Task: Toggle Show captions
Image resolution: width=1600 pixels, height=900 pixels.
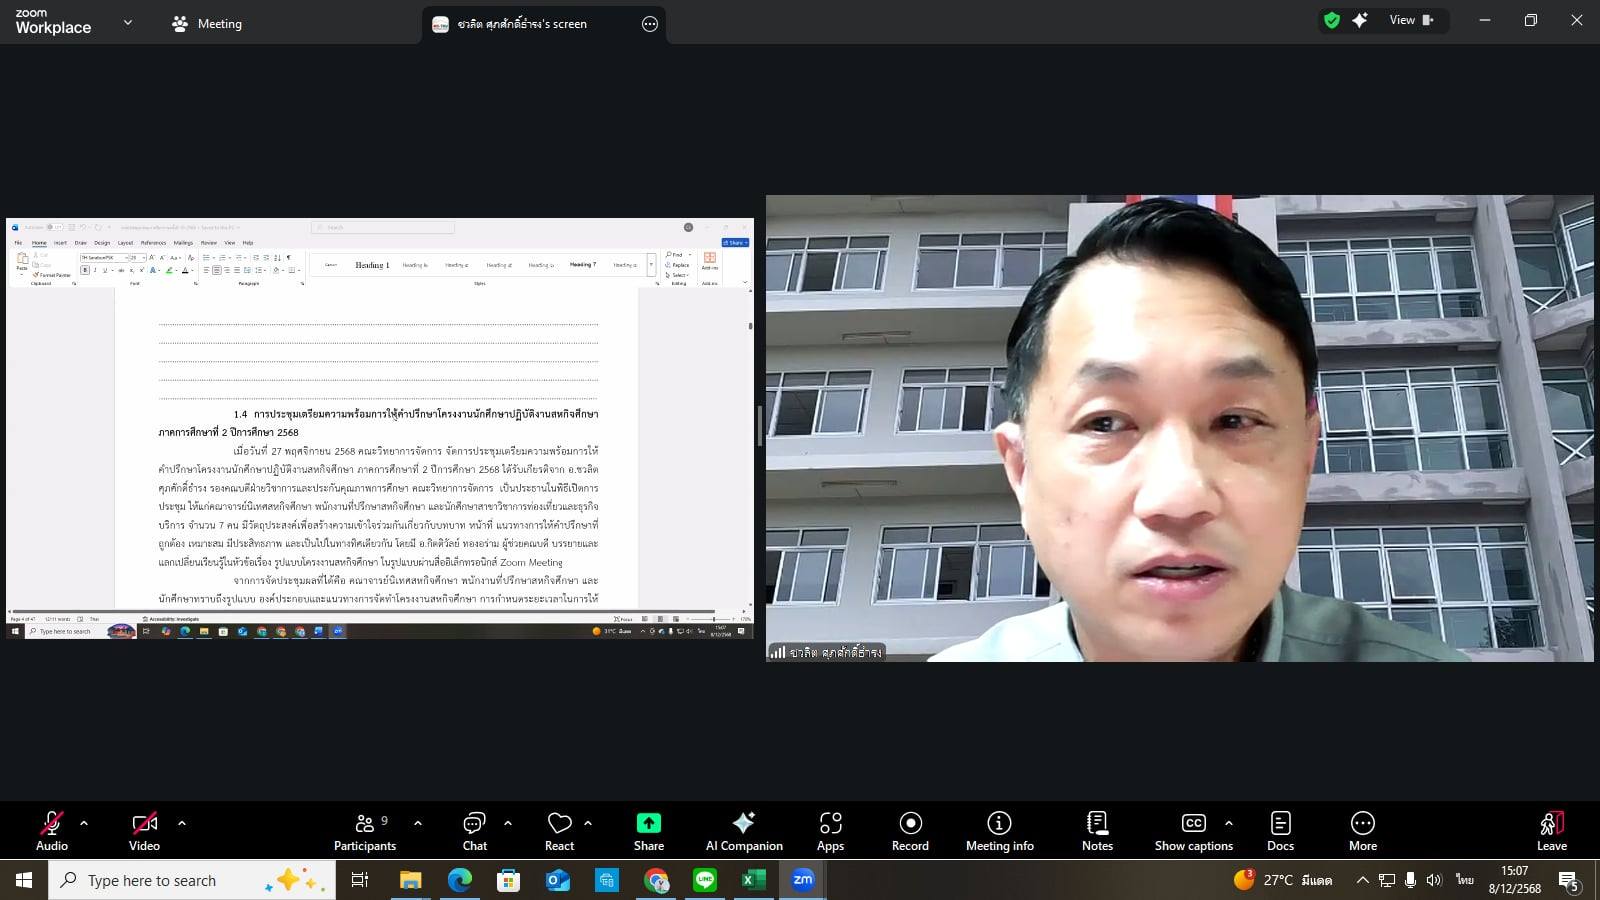Action: pos(1193,831)
